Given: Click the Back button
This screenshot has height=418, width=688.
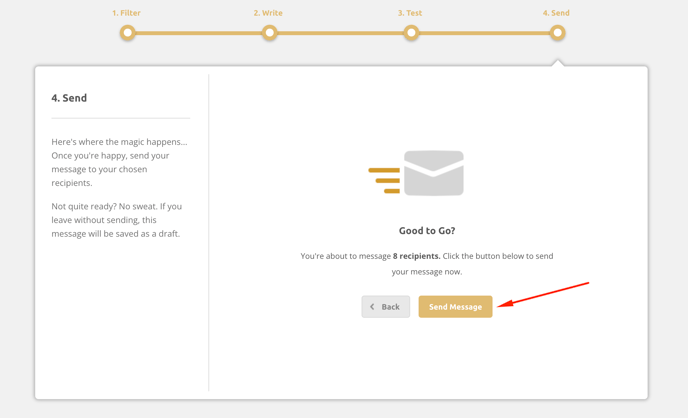Looking at the screenshot, I should [385, 307].
